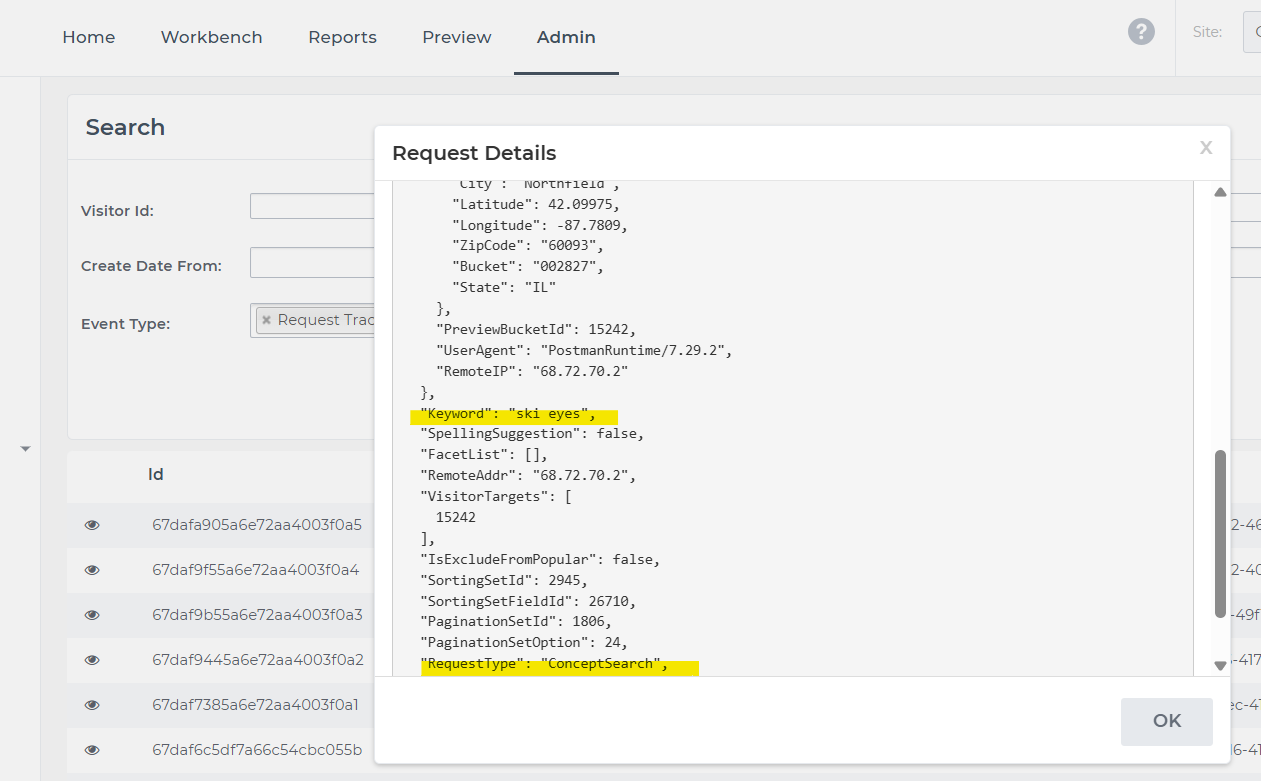Click the FacetList empty array line
The image size is (1261, 781).
pos(484,455)
